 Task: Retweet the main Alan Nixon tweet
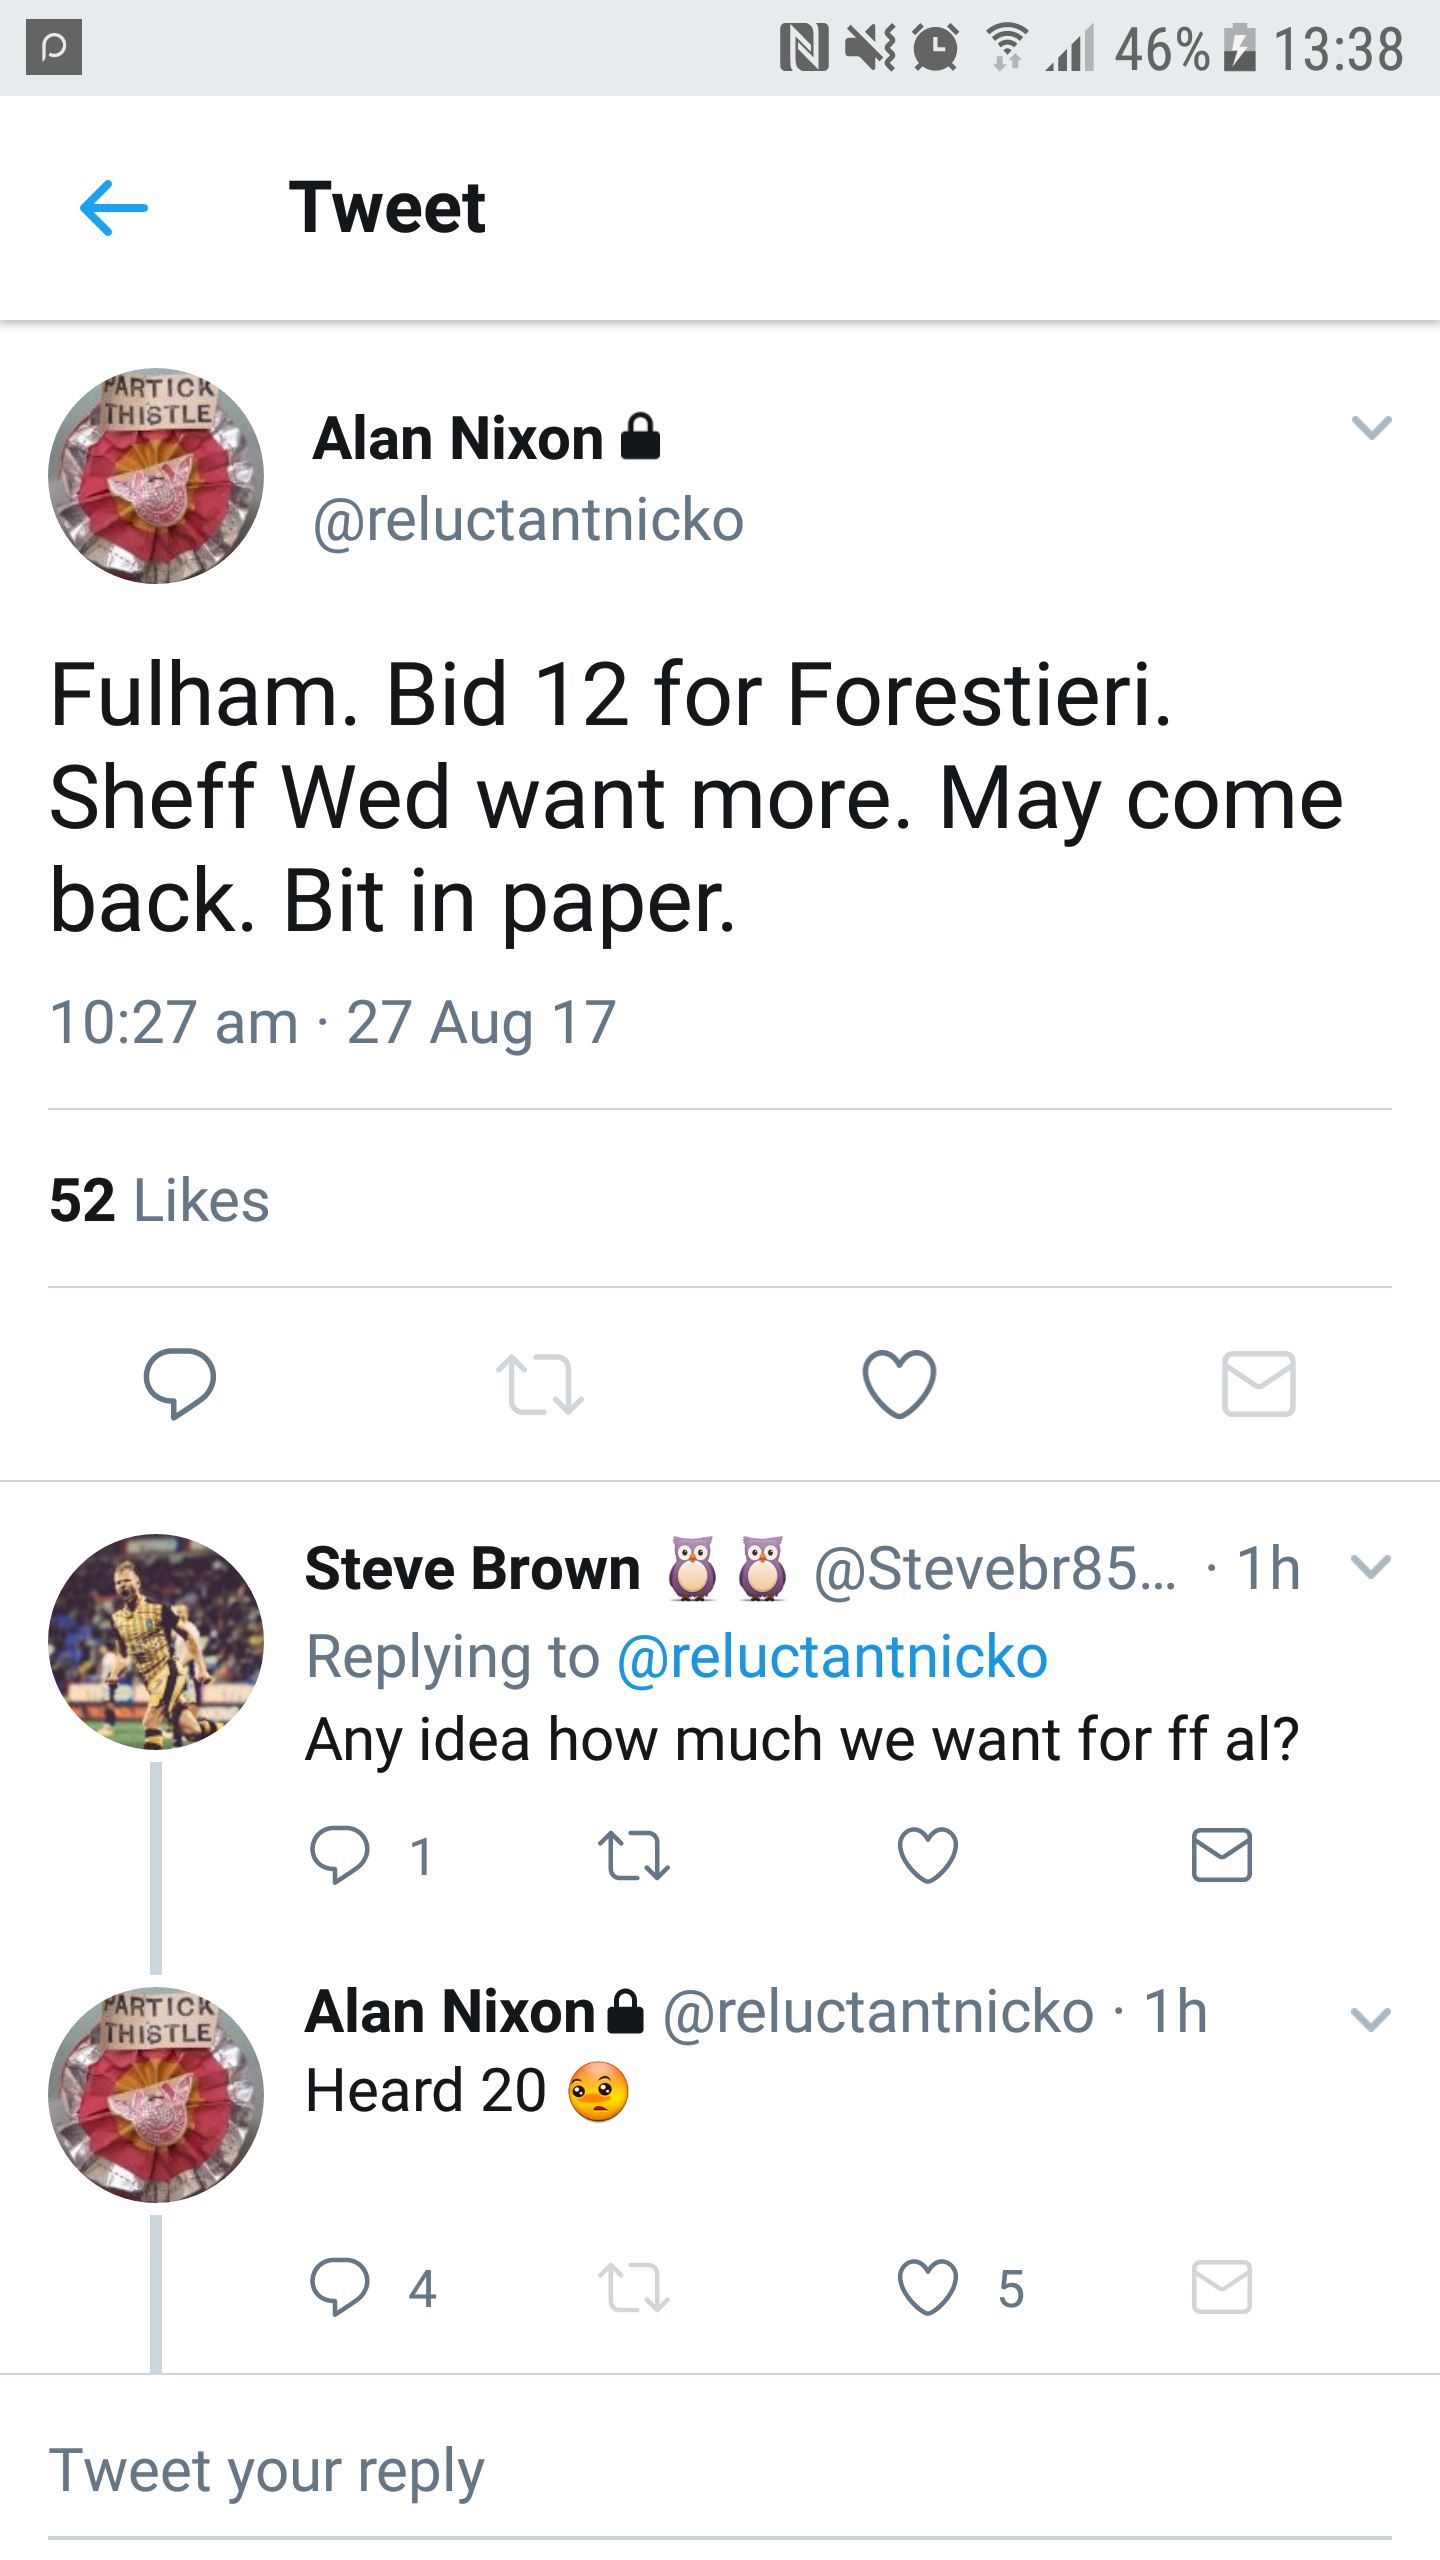pos(539,1383)
